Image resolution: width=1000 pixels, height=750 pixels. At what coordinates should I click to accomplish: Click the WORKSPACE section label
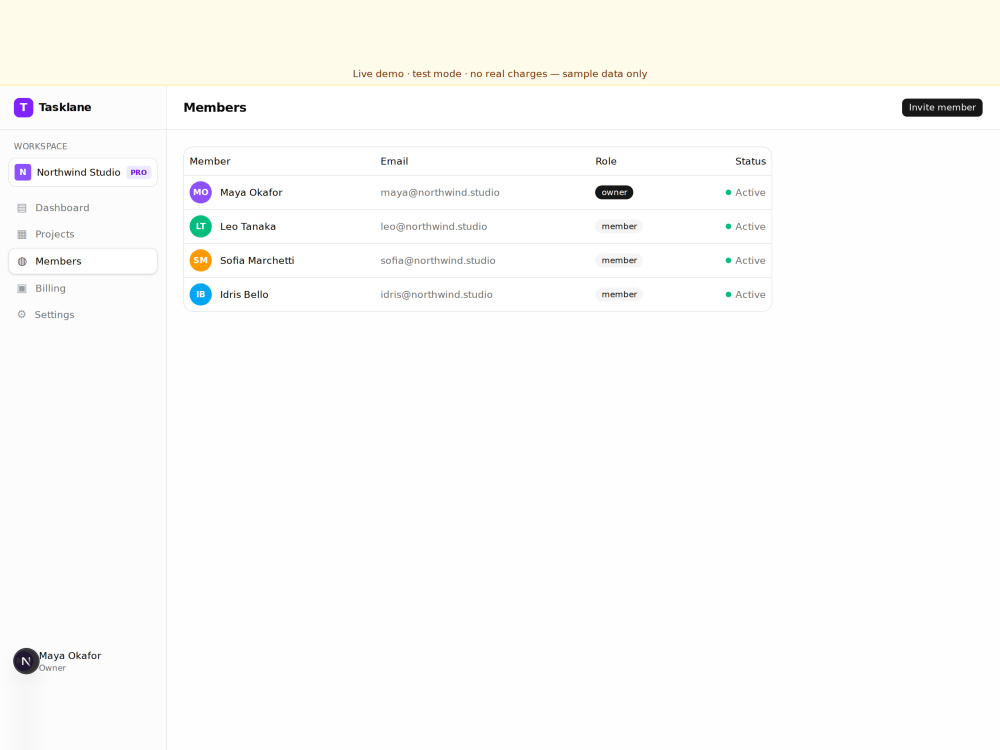point(41,146)
